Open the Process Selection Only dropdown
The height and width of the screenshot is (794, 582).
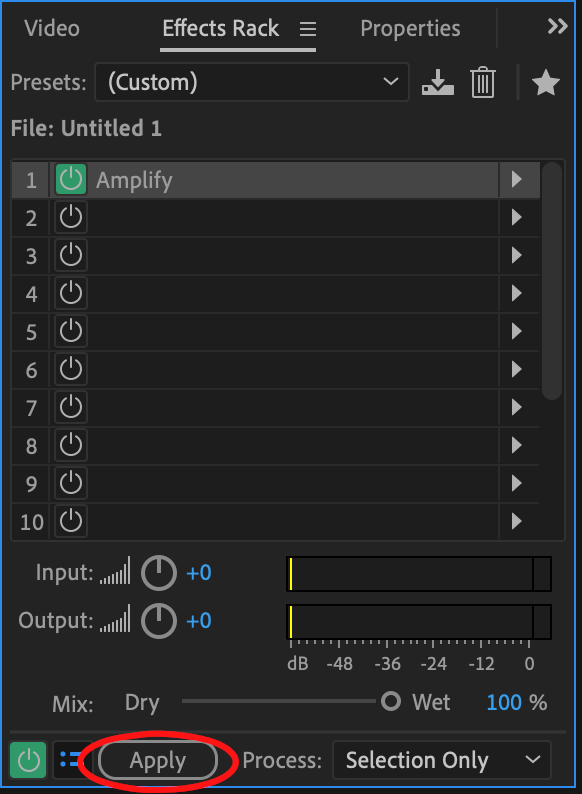point(442,760)
